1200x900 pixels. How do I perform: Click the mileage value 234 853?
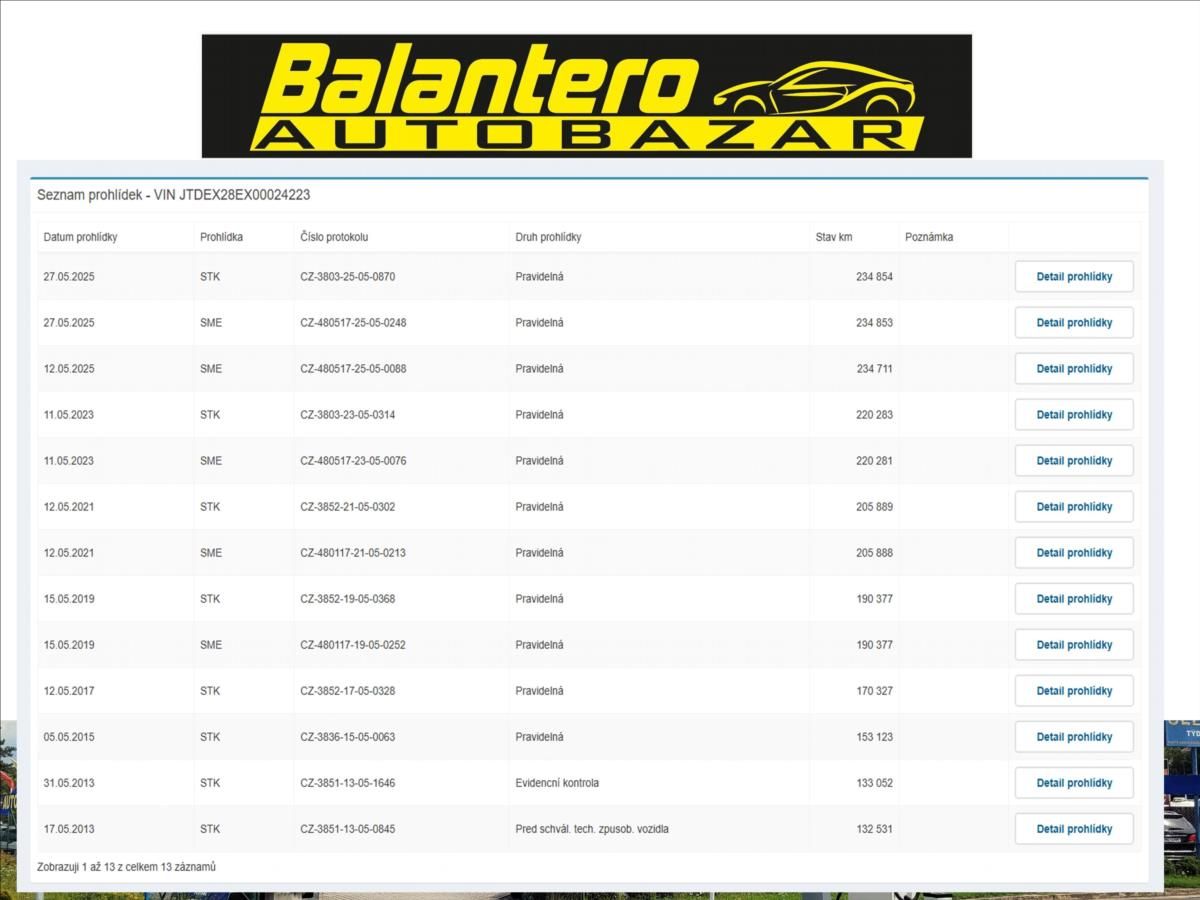coord(874,322)
